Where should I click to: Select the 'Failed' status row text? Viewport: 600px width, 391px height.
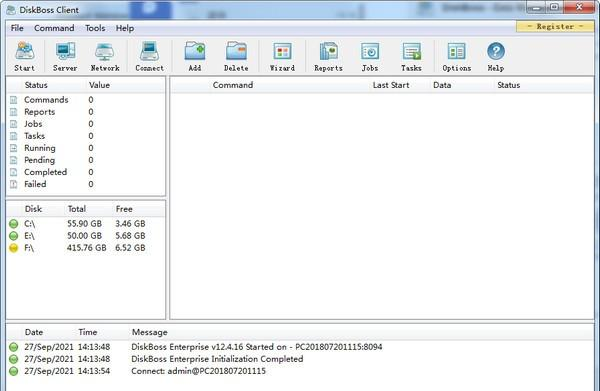[35, 184]
